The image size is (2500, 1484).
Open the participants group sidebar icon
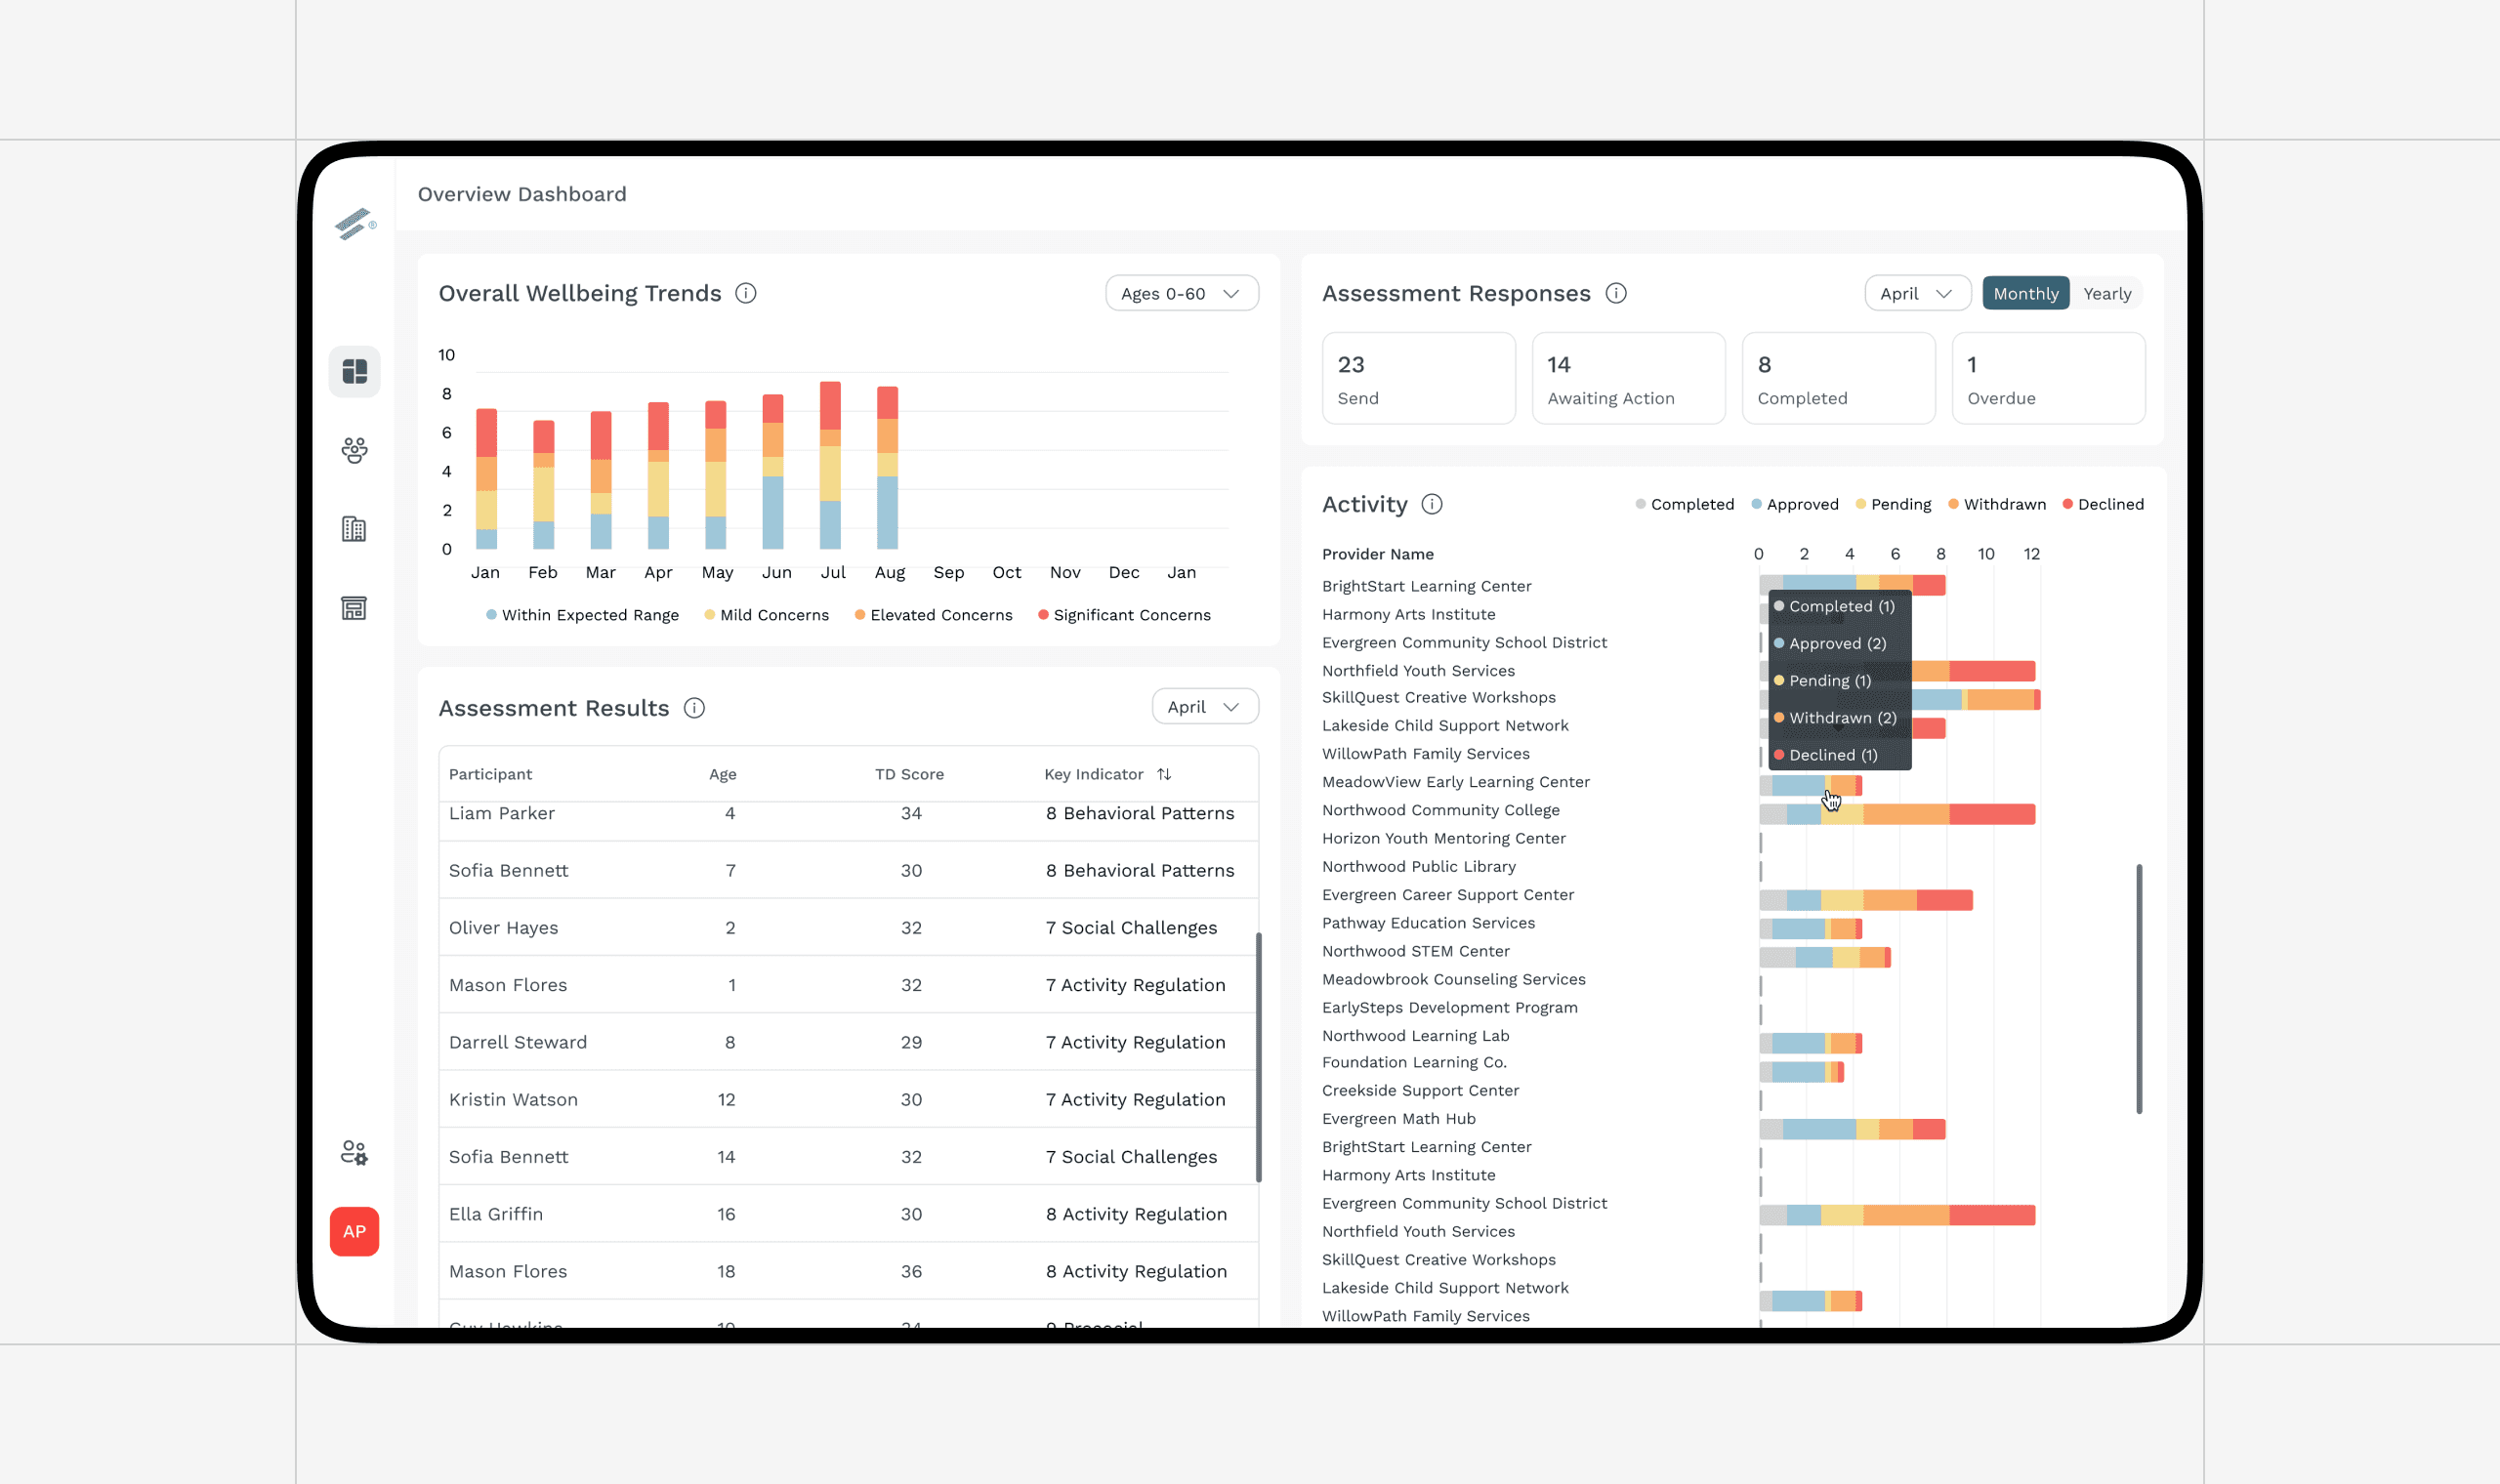354,450
